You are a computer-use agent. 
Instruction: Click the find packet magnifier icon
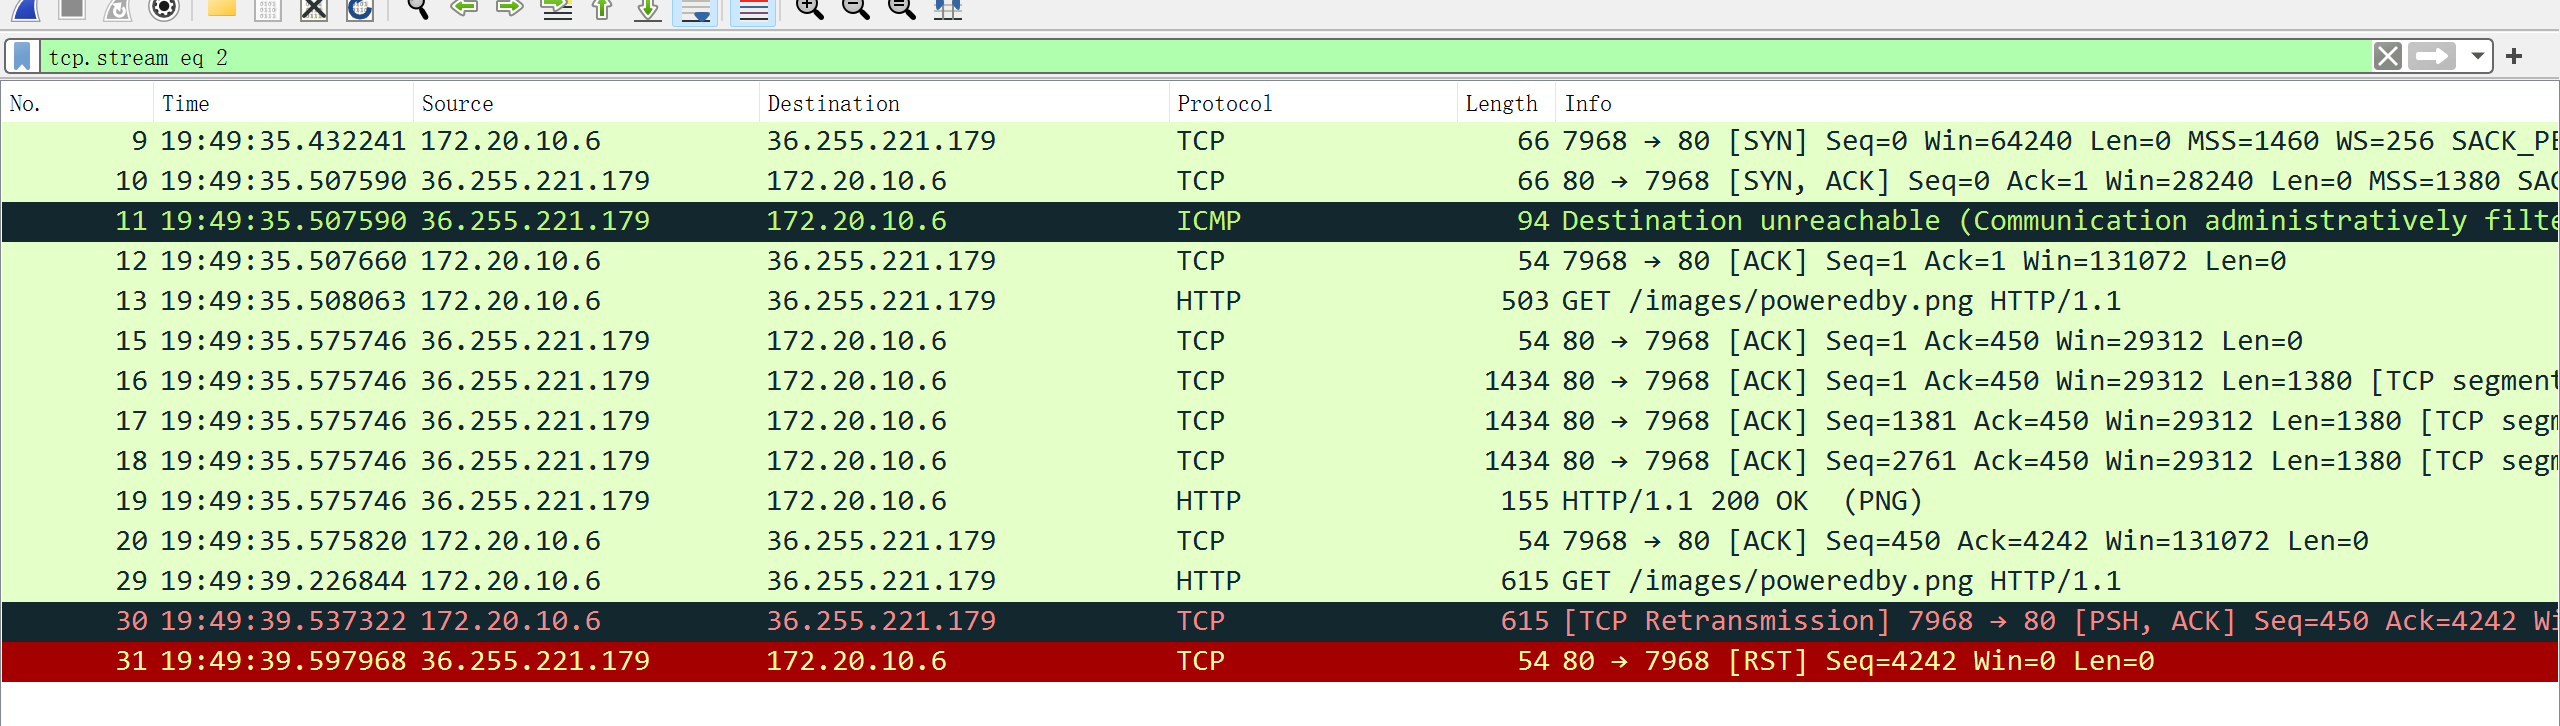click(417, 9)
